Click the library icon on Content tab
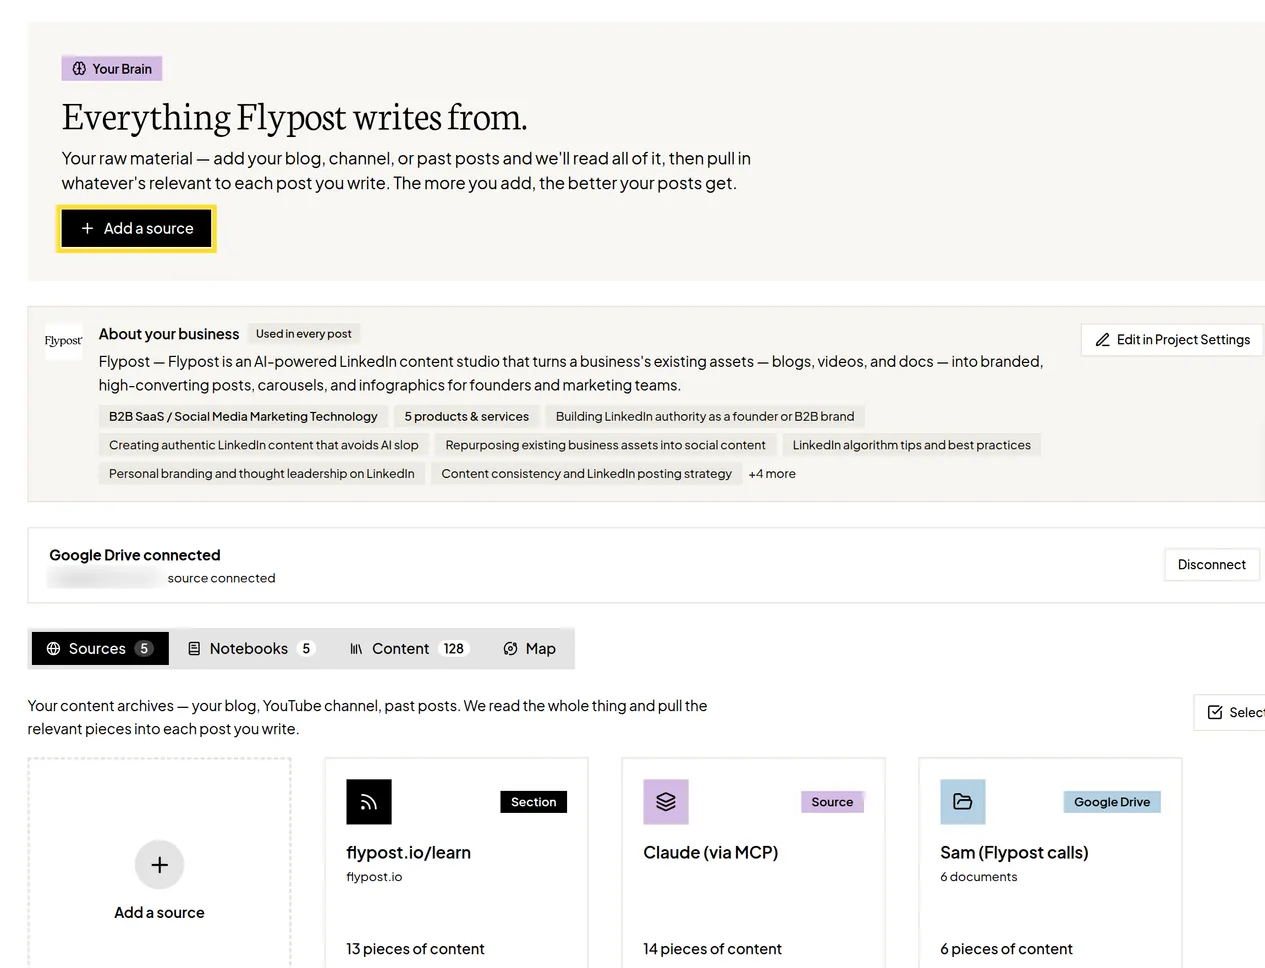1265x968 pixels. coord(356,649)
